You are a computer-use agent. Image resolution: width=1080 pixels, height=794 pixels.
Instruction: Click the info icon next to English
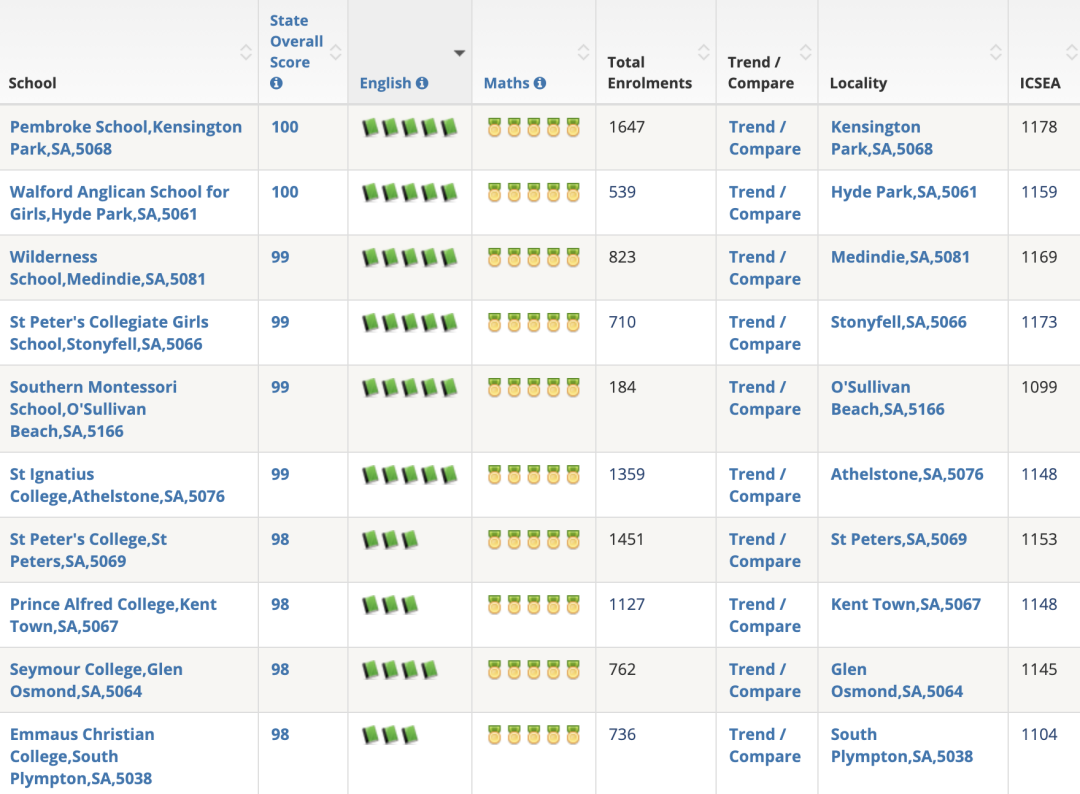422,83
